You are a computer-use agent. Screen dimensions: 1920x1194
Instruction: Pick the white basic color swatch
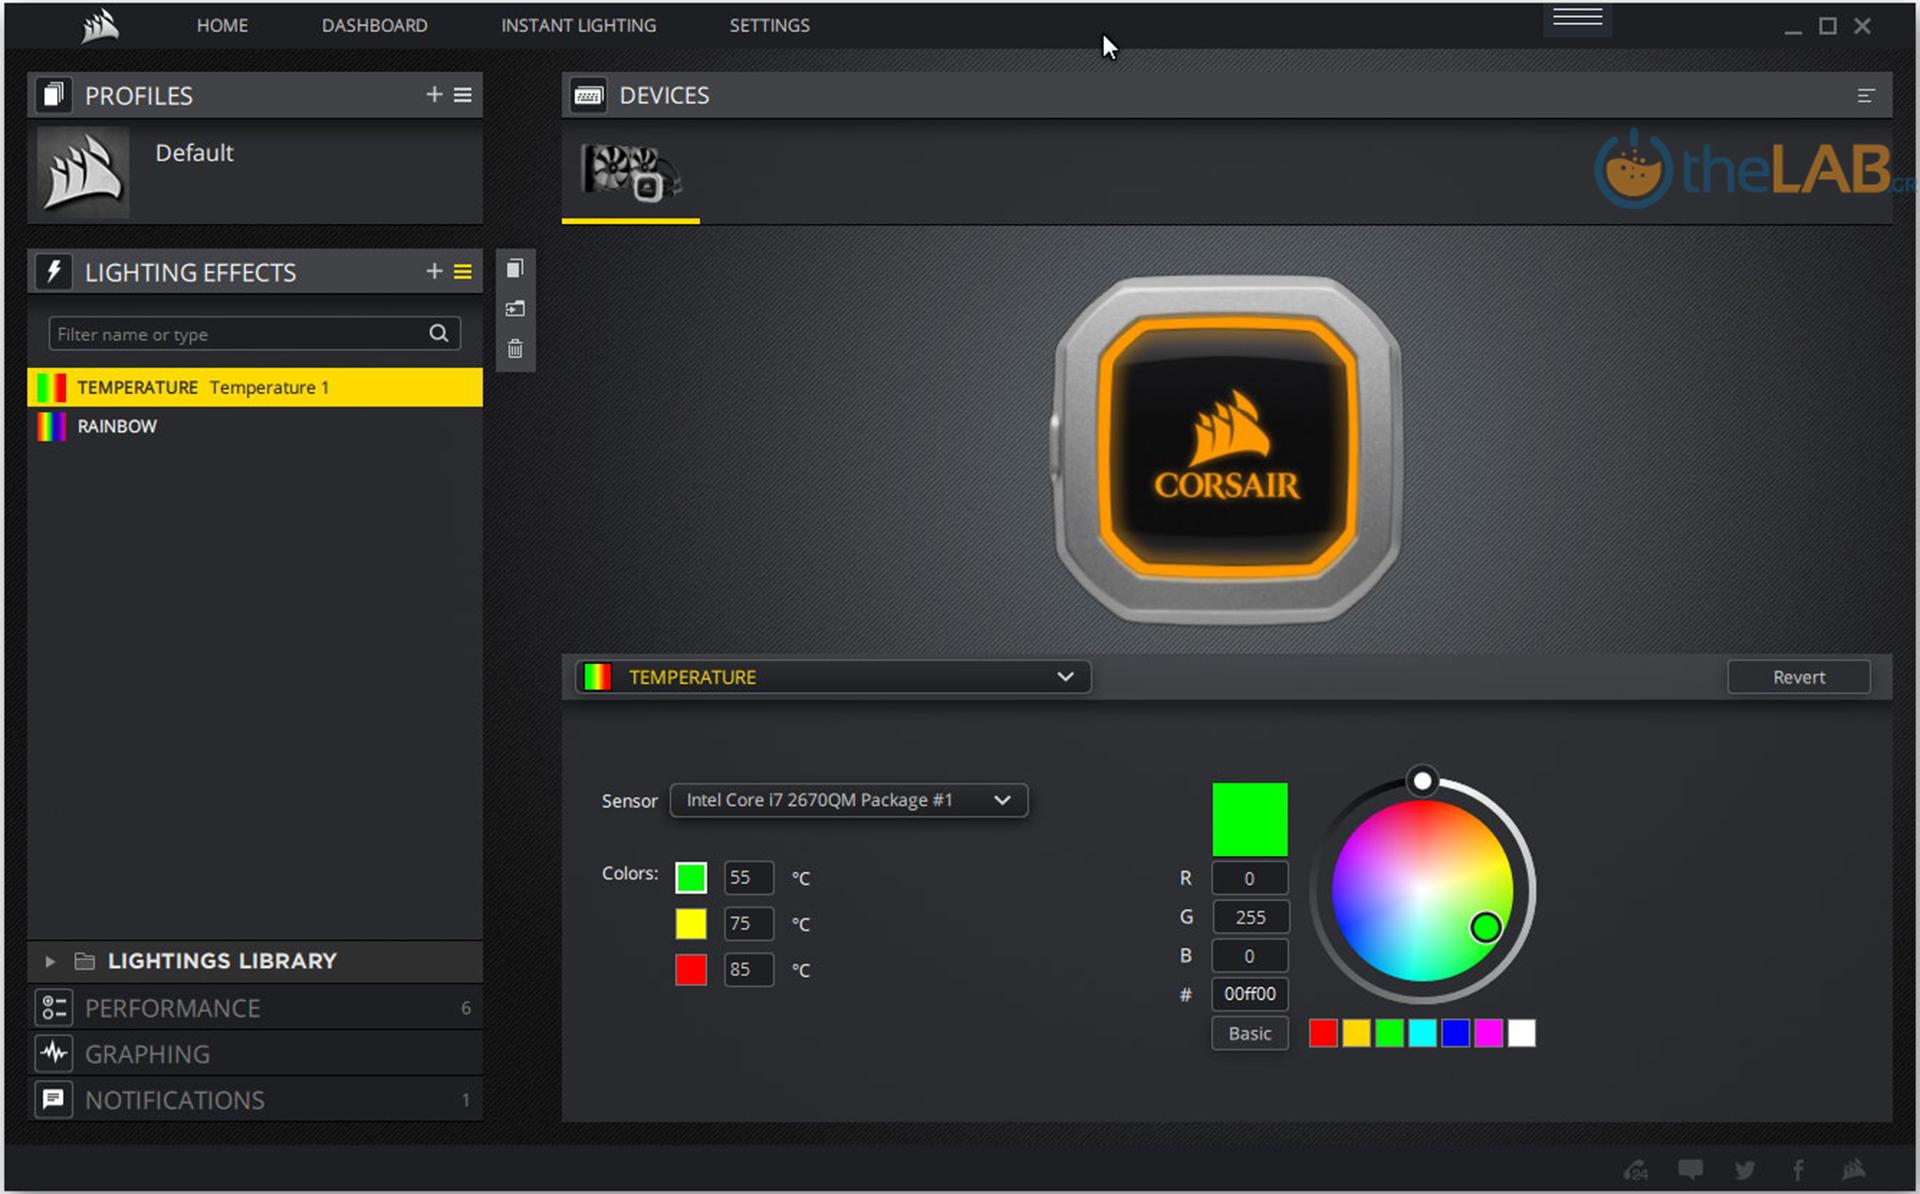[x=1521, y=1033]
